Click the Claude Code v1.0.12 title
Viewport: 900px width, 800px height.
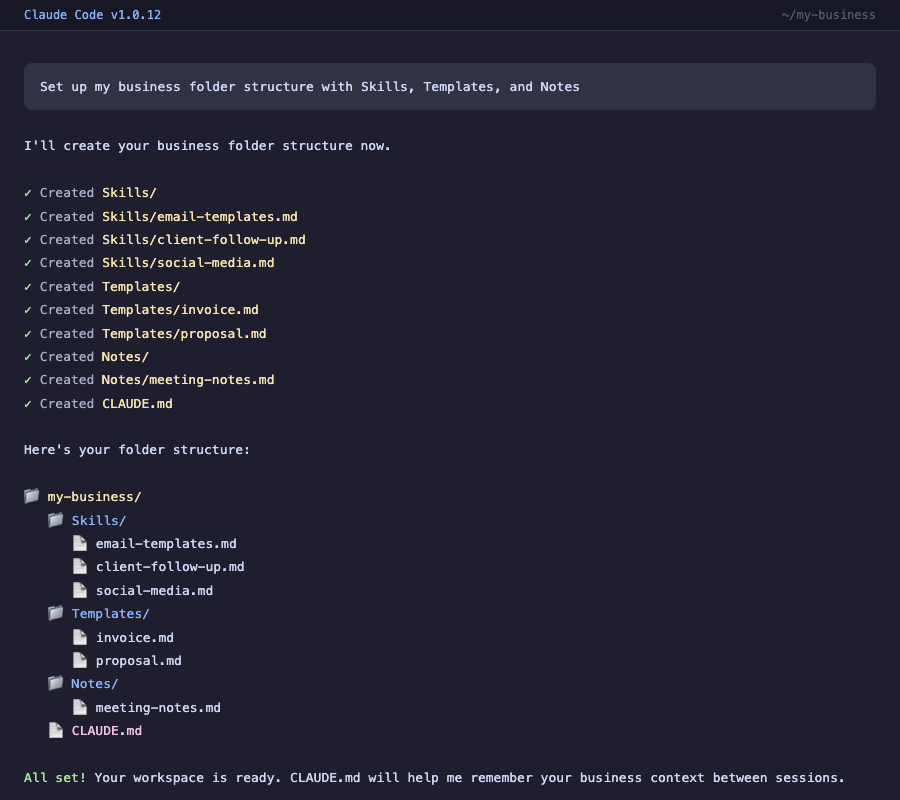pos(92,15)
